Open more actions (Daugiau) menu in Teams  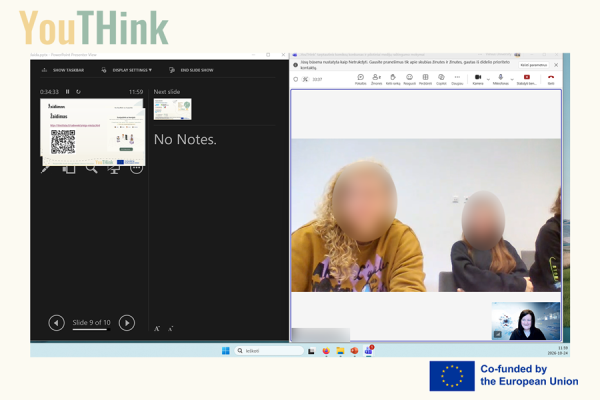point(457,79)
